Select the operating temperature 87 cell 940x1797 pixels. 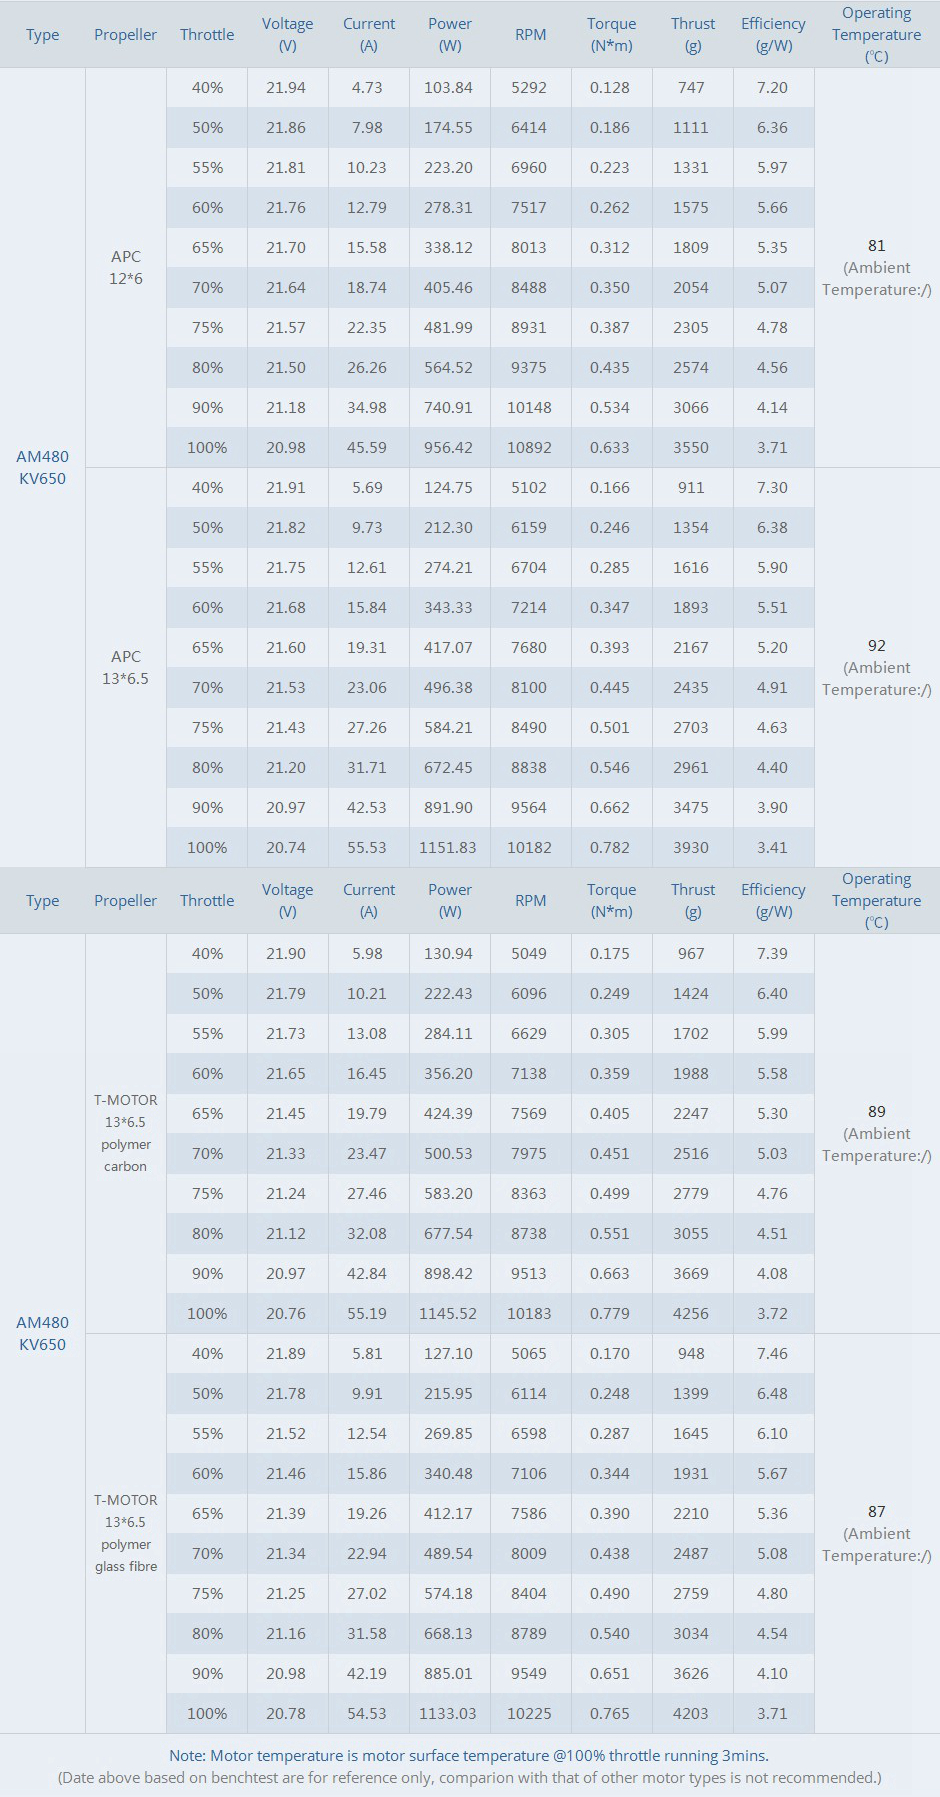pos(877,1533)
